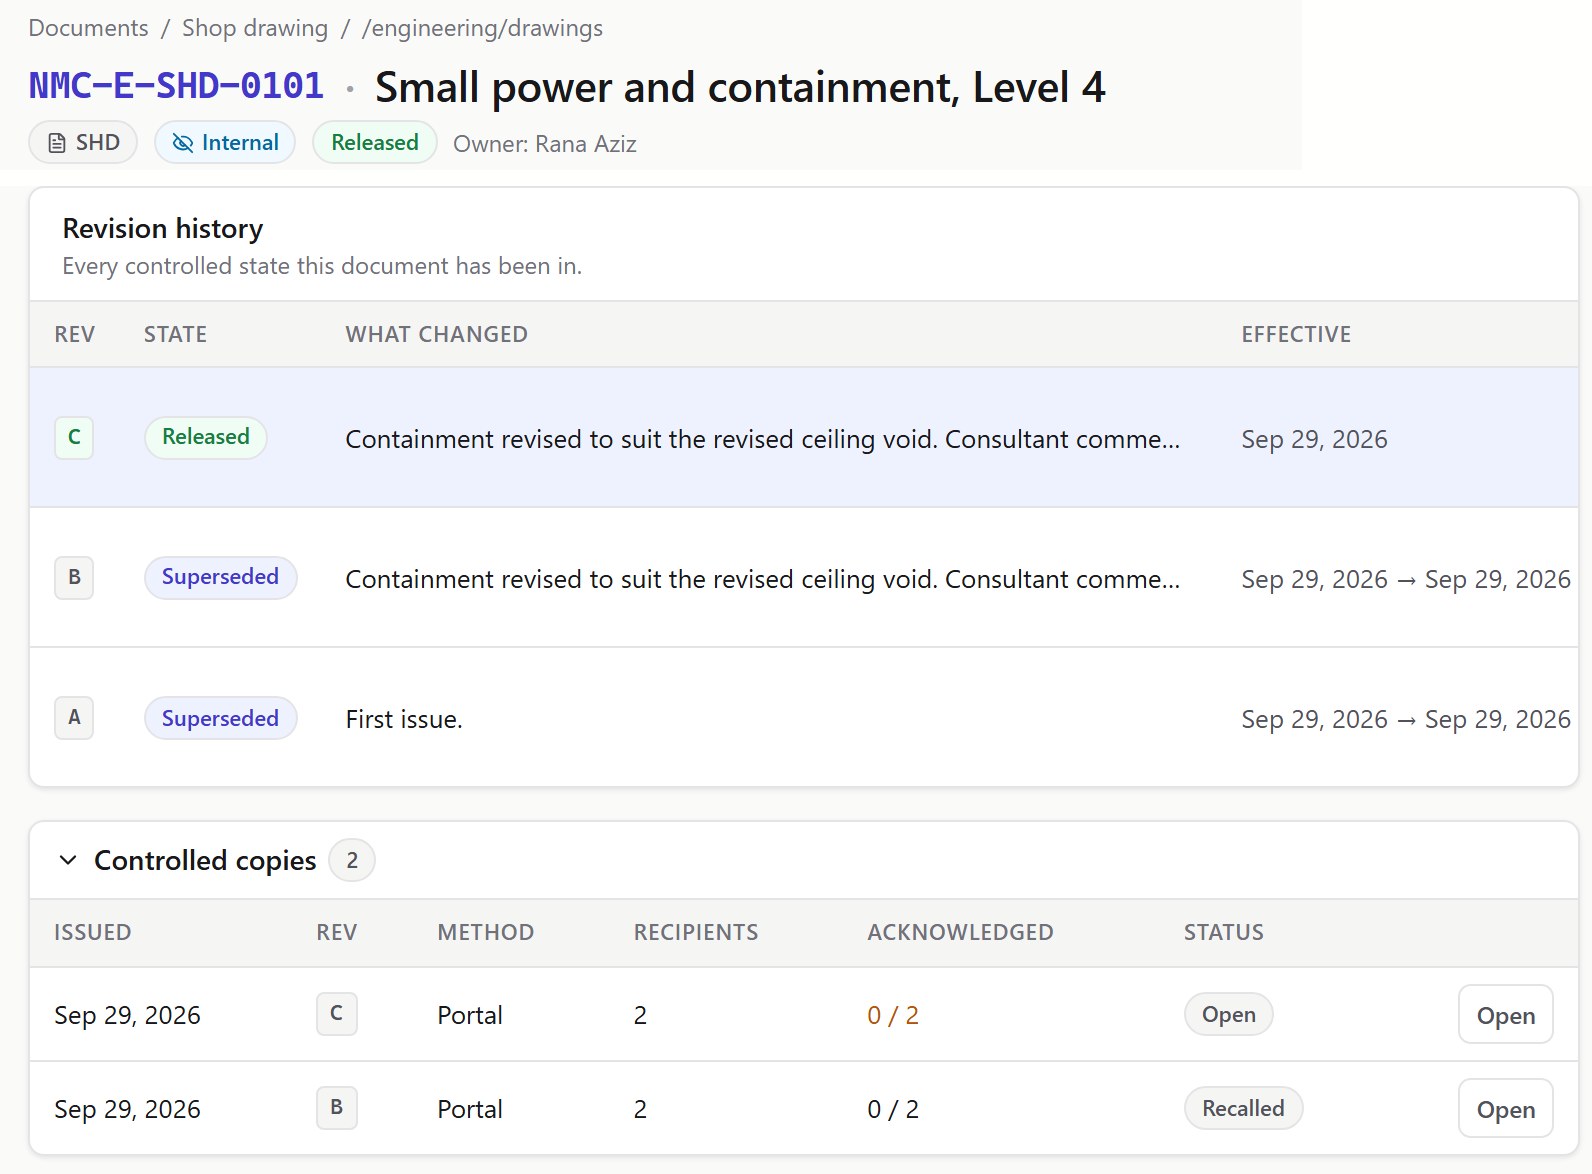This screenshot has width=1592, height=1174.
Task: Click the Recalled status pill
Action: tap(1243, 1108)
